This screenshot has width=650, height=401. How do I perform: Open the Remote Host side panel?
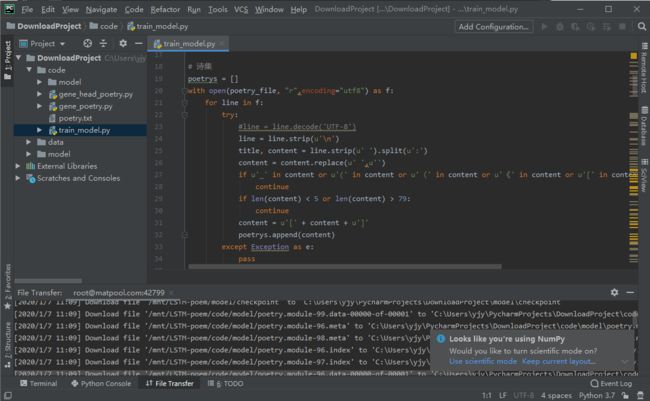point(644,67)
